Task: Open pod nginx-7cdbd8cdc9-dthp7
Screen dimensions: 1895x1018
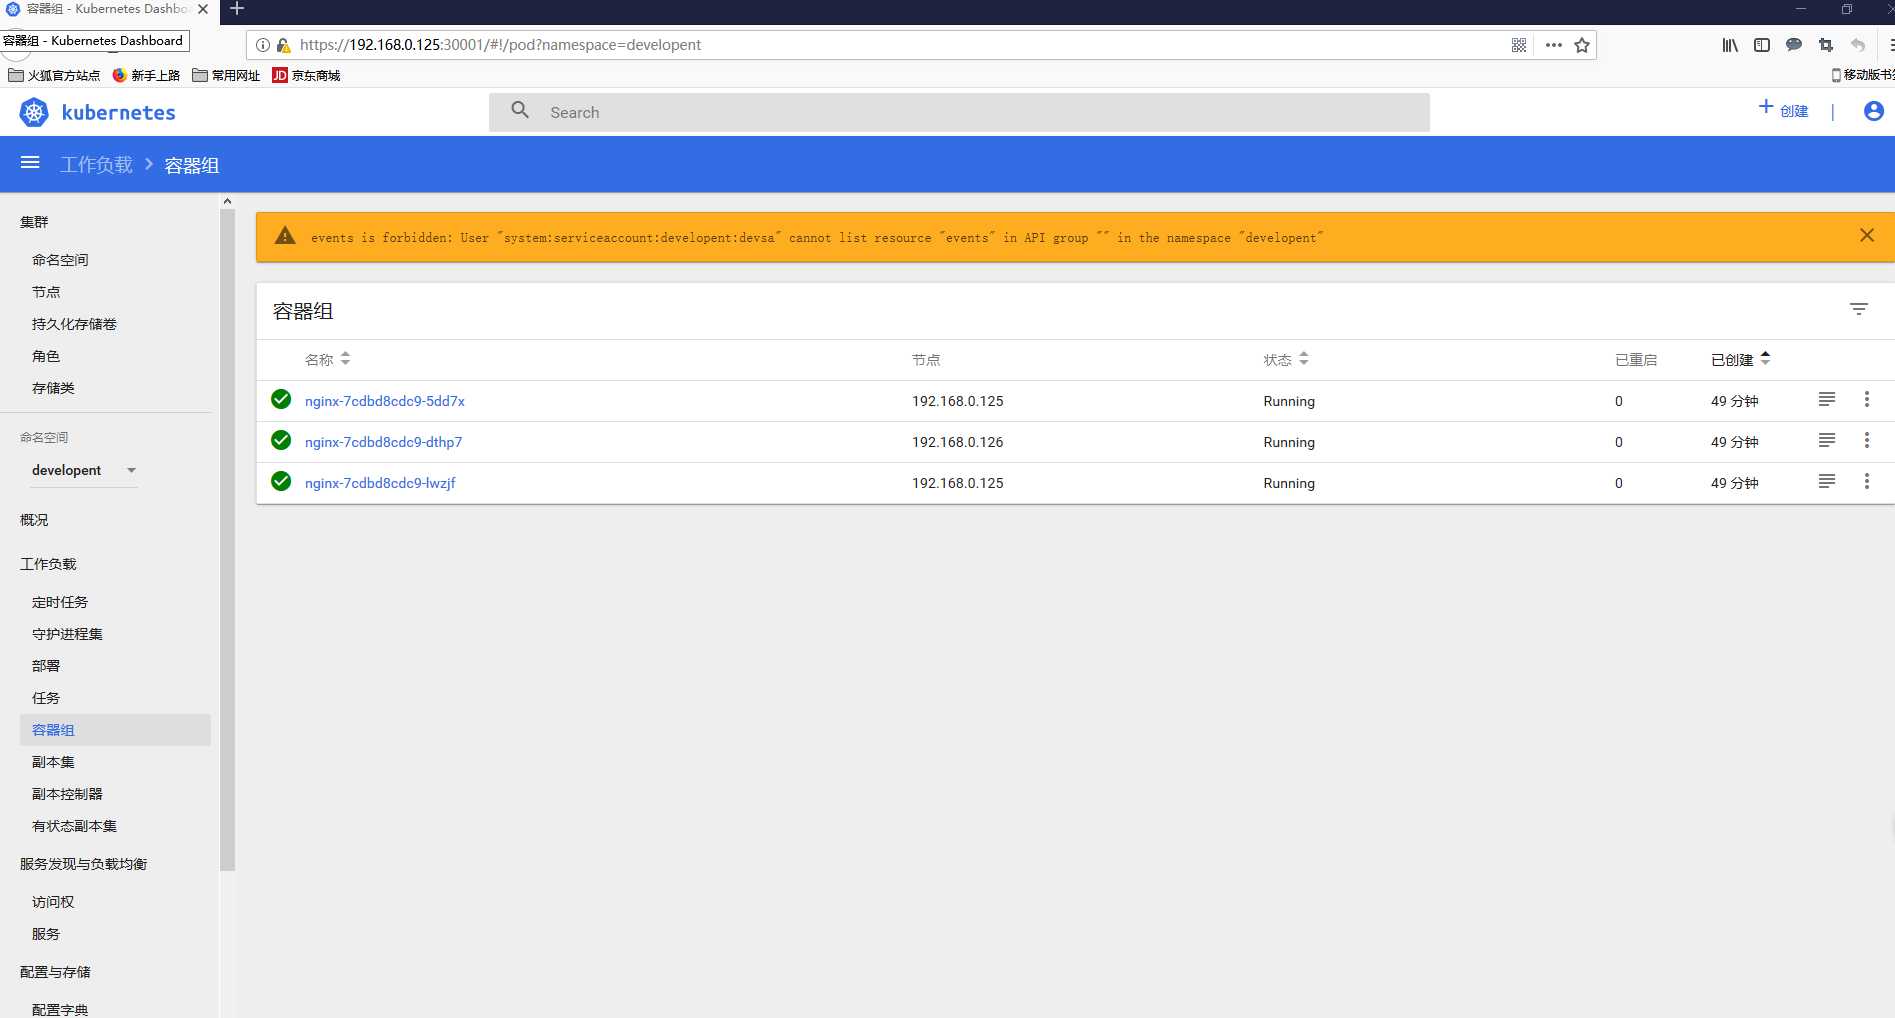Action: [x=383, y=442]
